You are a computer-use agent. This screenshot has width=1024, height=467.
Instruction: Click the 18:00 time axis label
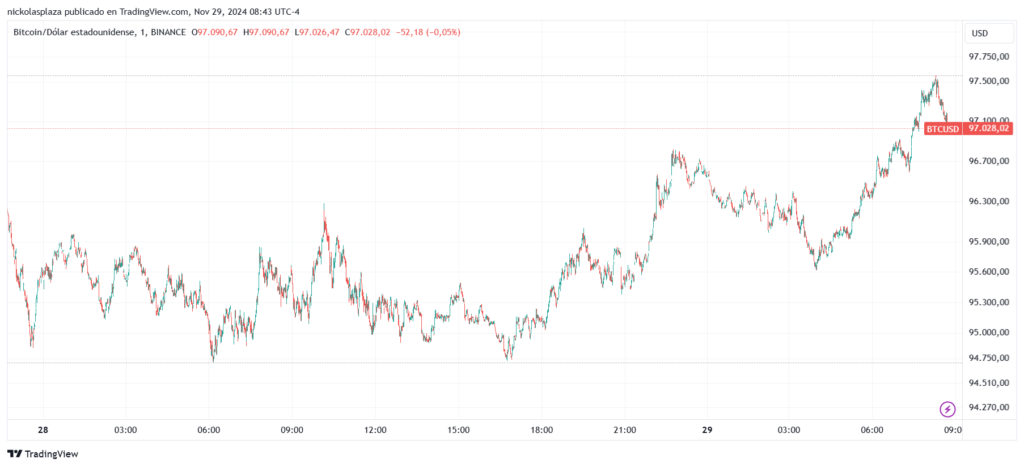click(x=541, y=430)
